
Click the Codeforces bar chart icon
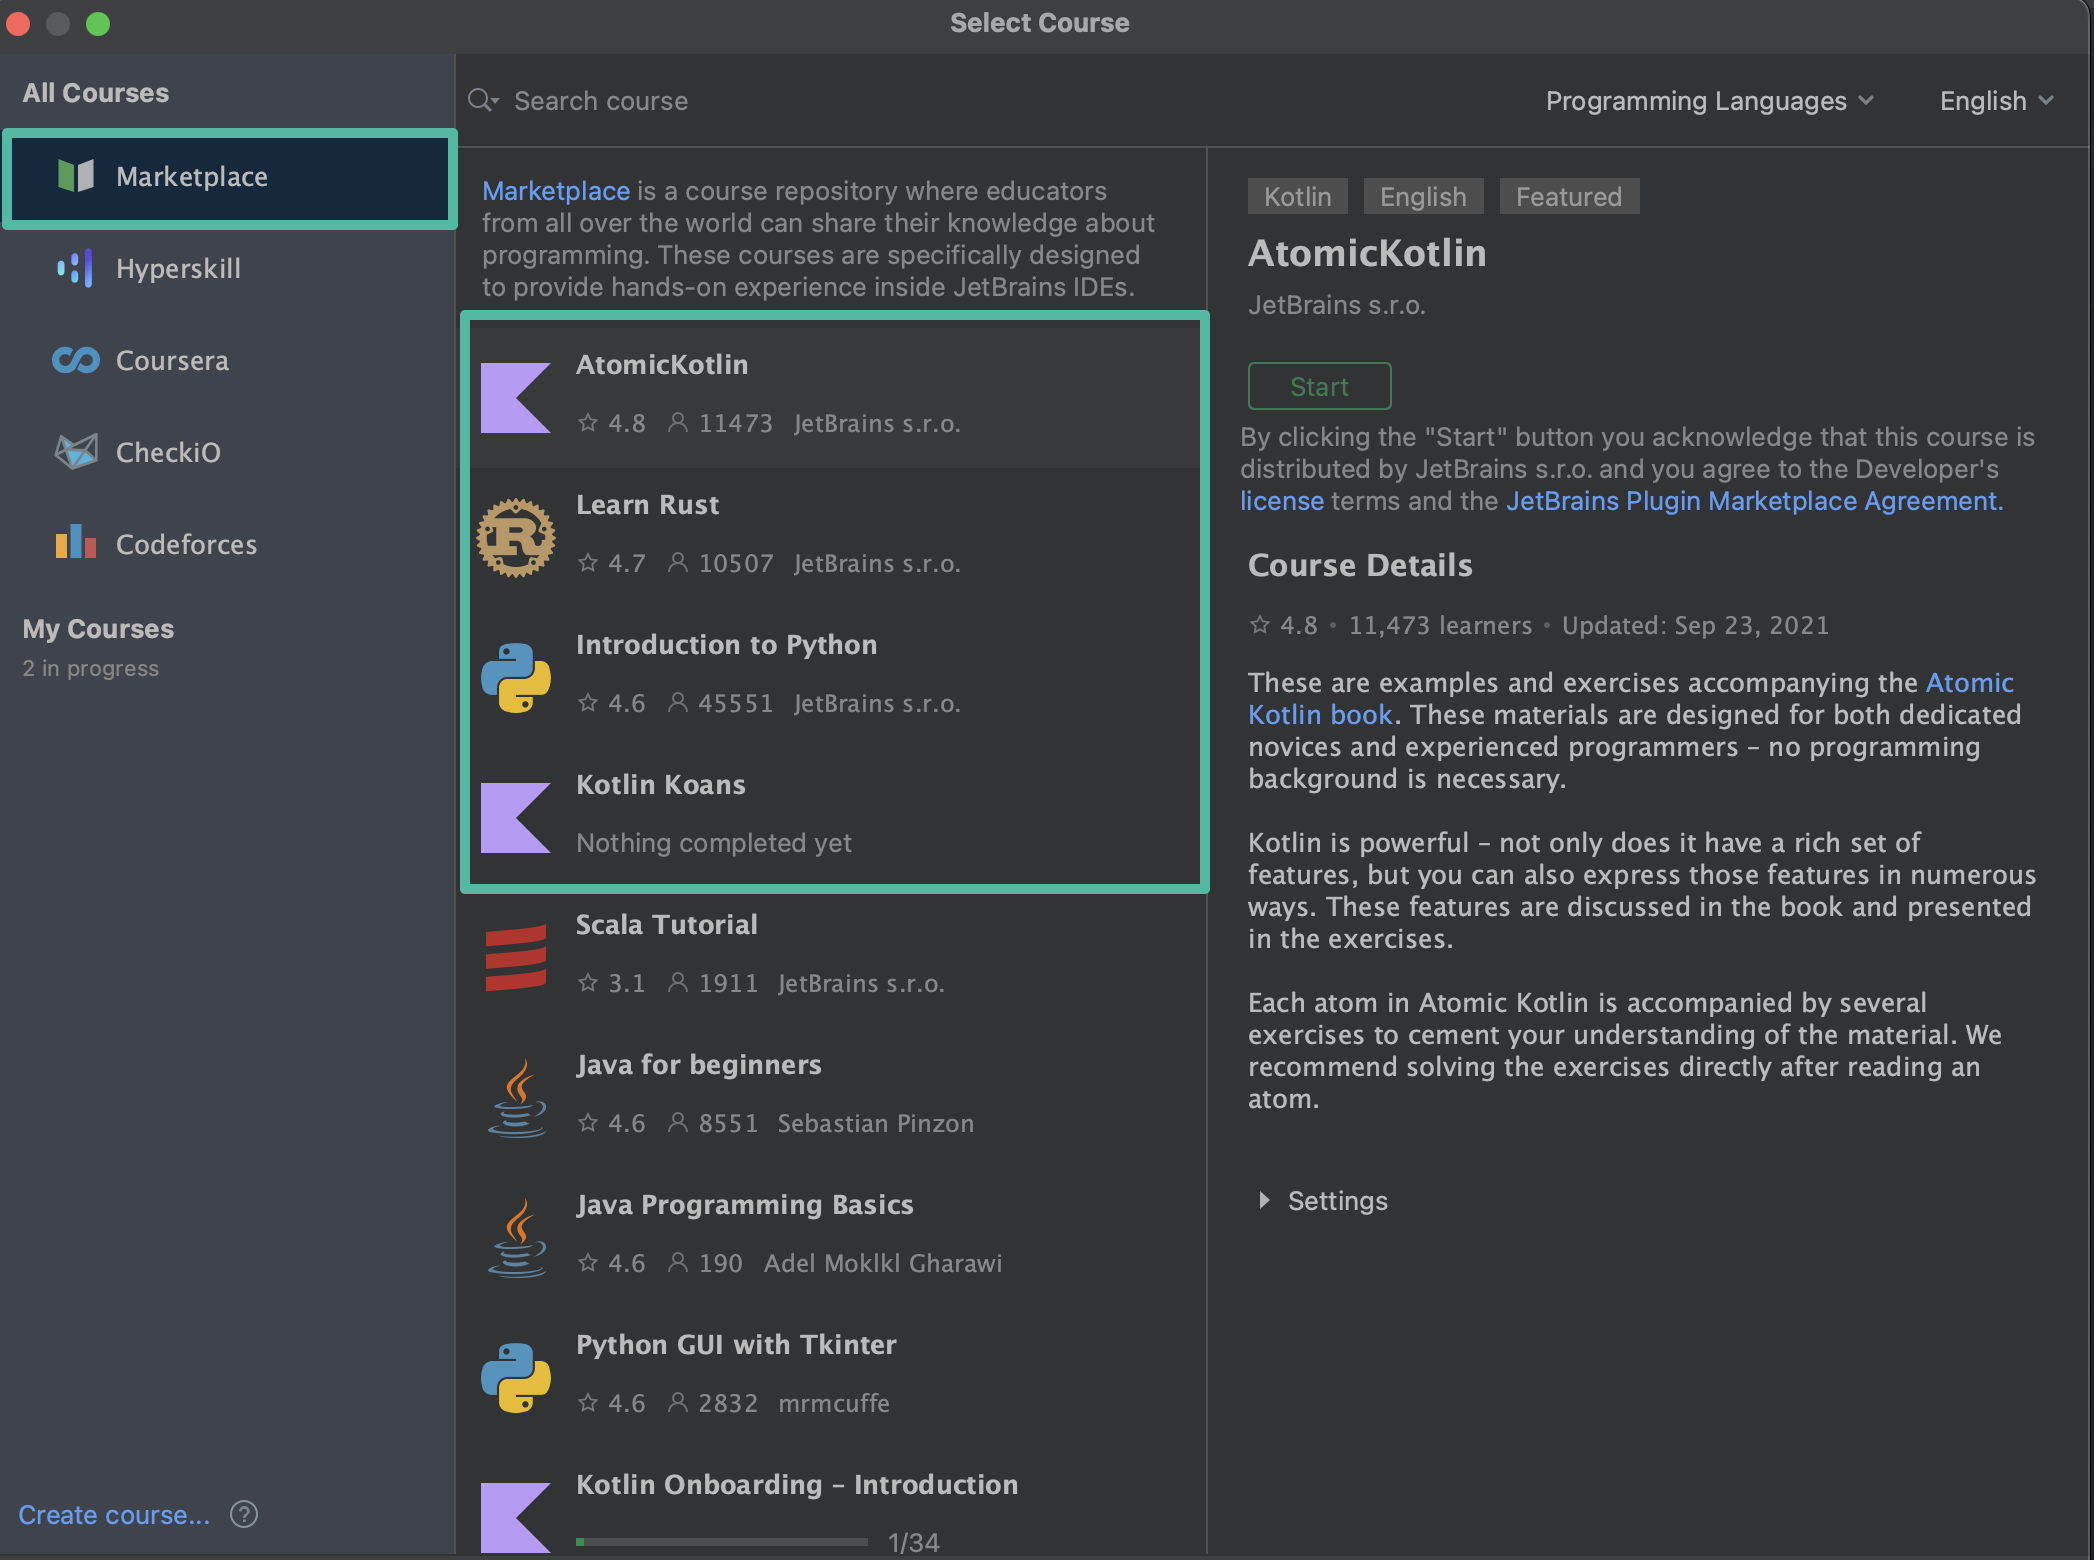tap(76, 543)
